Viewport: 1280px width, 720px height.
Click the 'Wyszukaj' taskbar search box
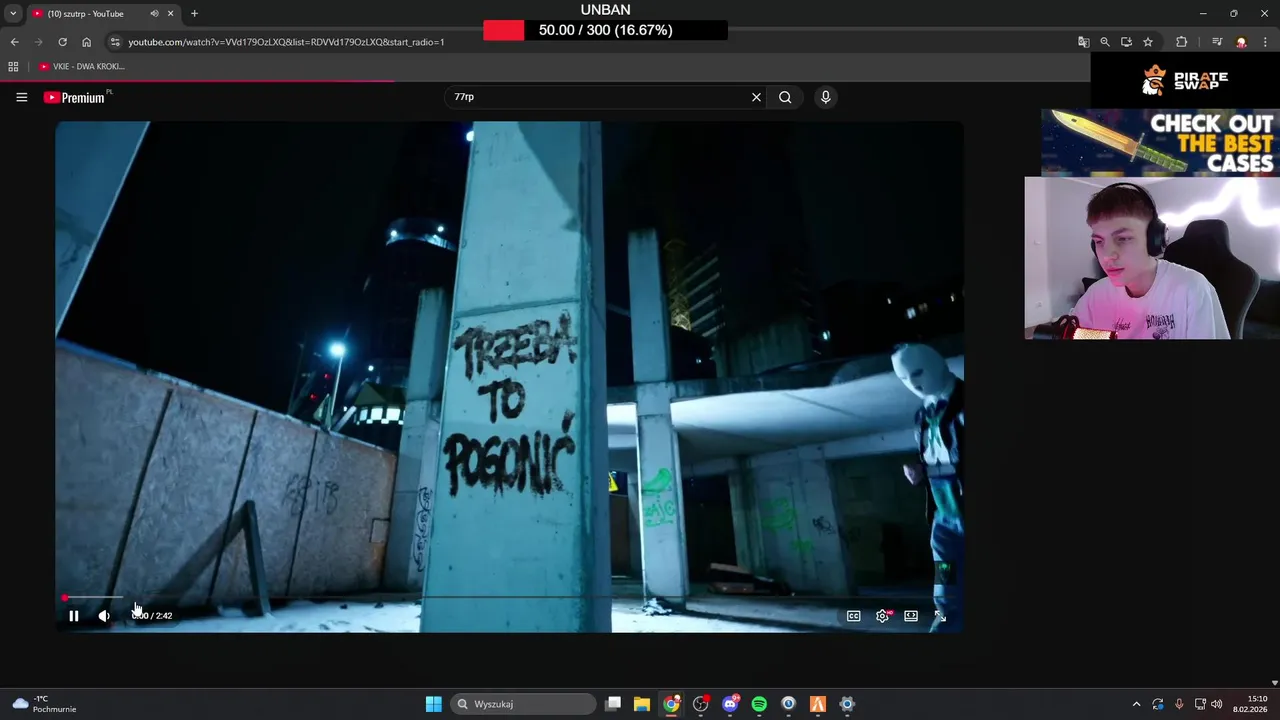[x=522, y=704]
